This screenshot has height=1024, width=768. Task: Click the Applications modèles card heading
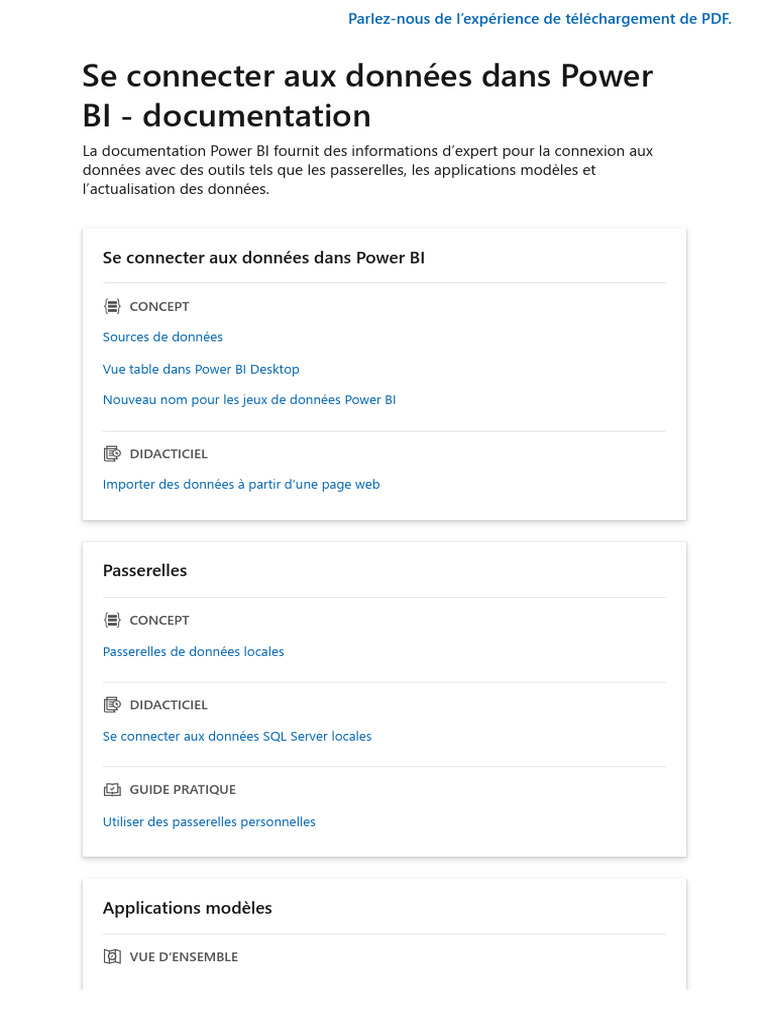click(187, 908)
